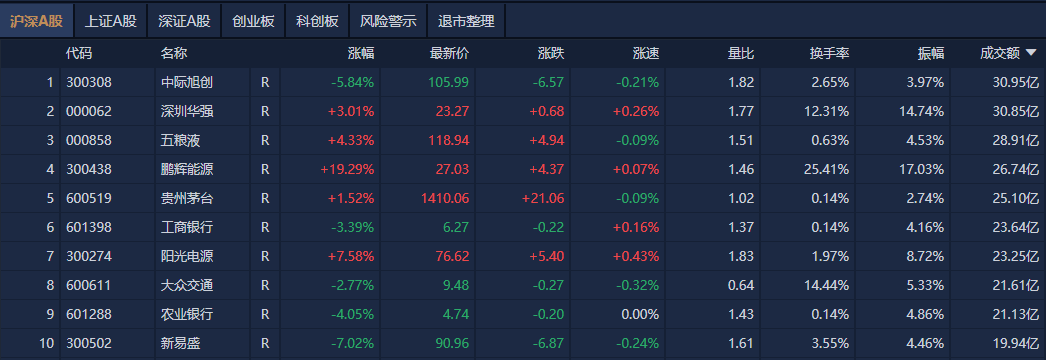1046x360 pixels.
Task: Click the R marker for 新易盛
Action: [266, 343]
